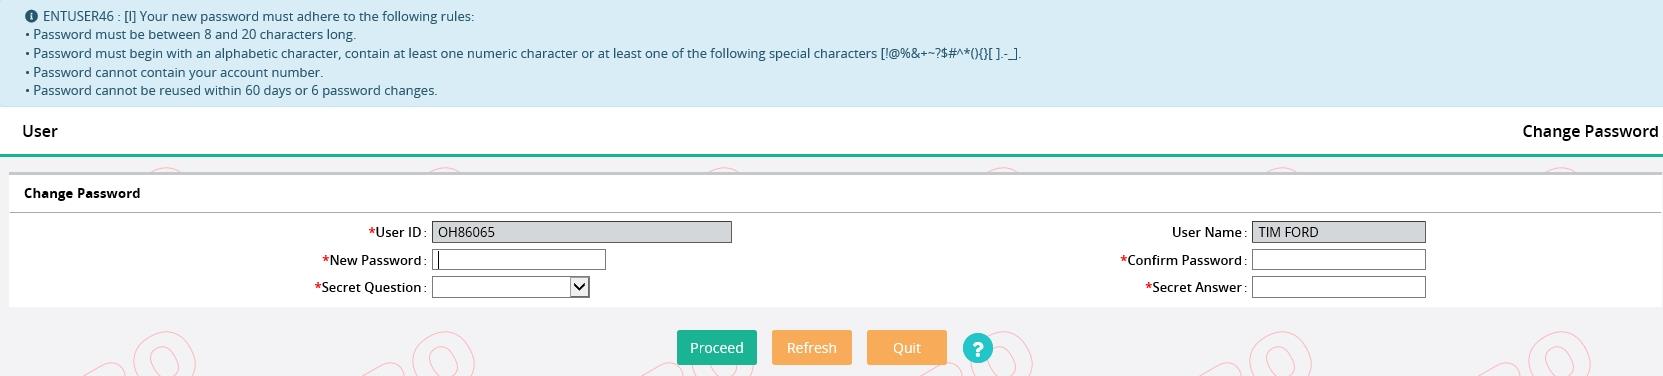Click the Secret Answer label

click(x=1197, y=287)
